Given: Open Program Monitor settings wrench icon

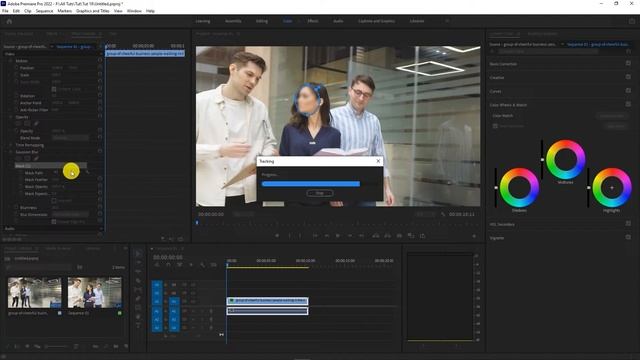Looking at the screenshot, I should pyautogui.click(x=443, y=214).
